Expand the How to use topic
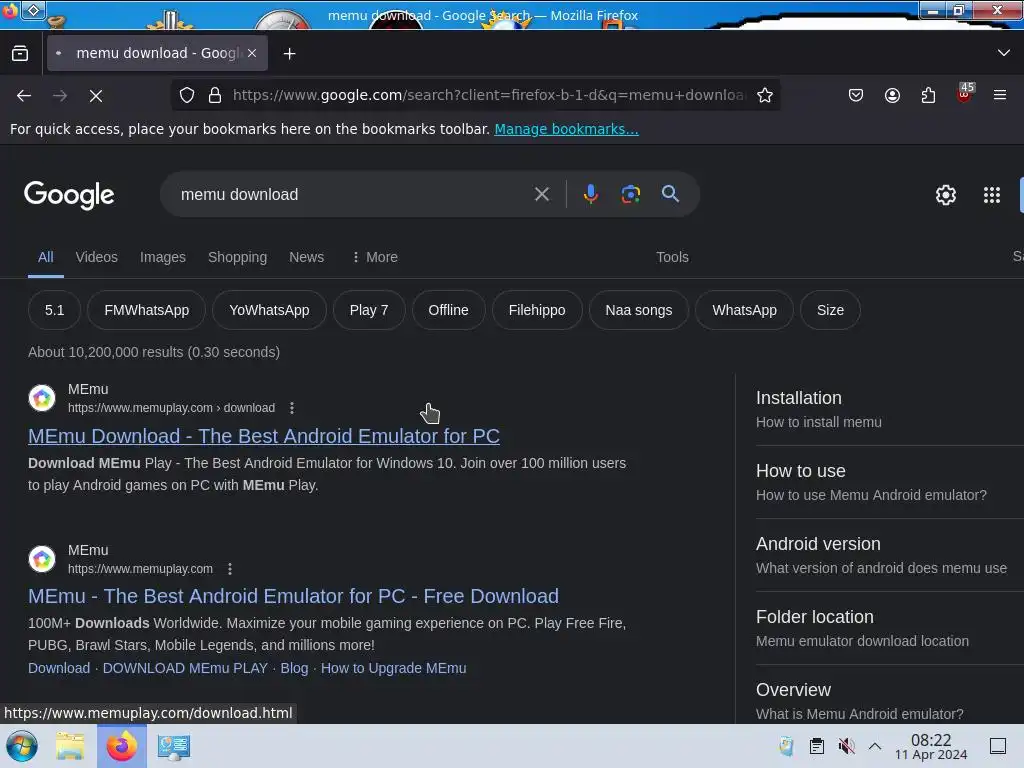The width and height of the screenshot is (1024, 768). 889,483
